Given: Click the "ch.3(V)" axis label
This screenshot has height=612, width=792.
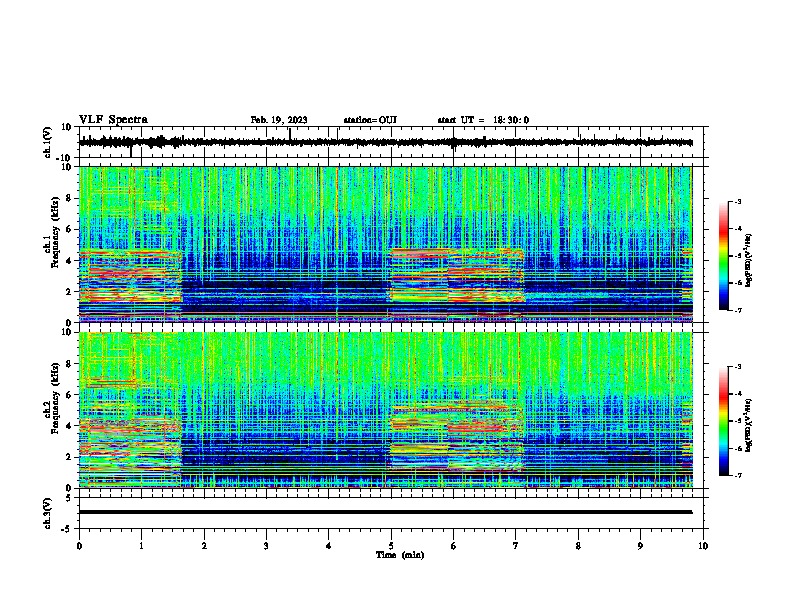Looking at the screenshot, I should (x=48, y=513).
